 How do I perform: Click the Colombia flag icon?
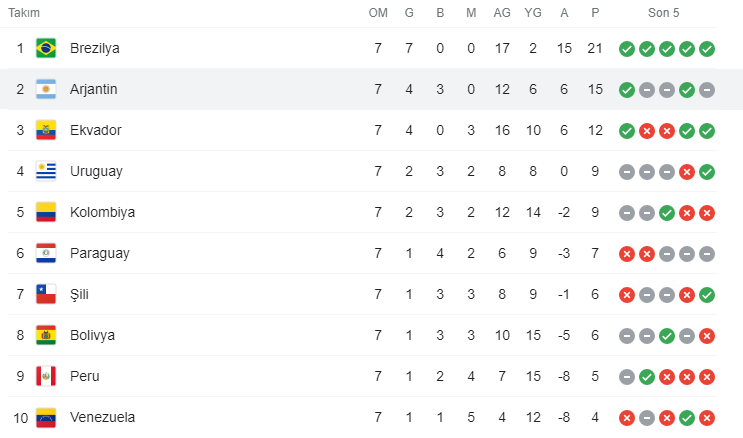click(x=46, y=212)
